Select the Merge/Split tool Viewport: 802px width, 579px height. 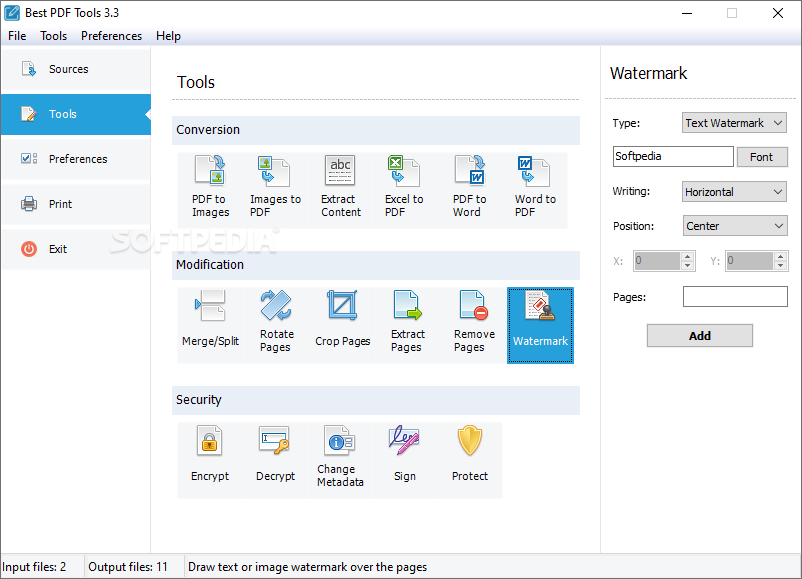point(210,325)
